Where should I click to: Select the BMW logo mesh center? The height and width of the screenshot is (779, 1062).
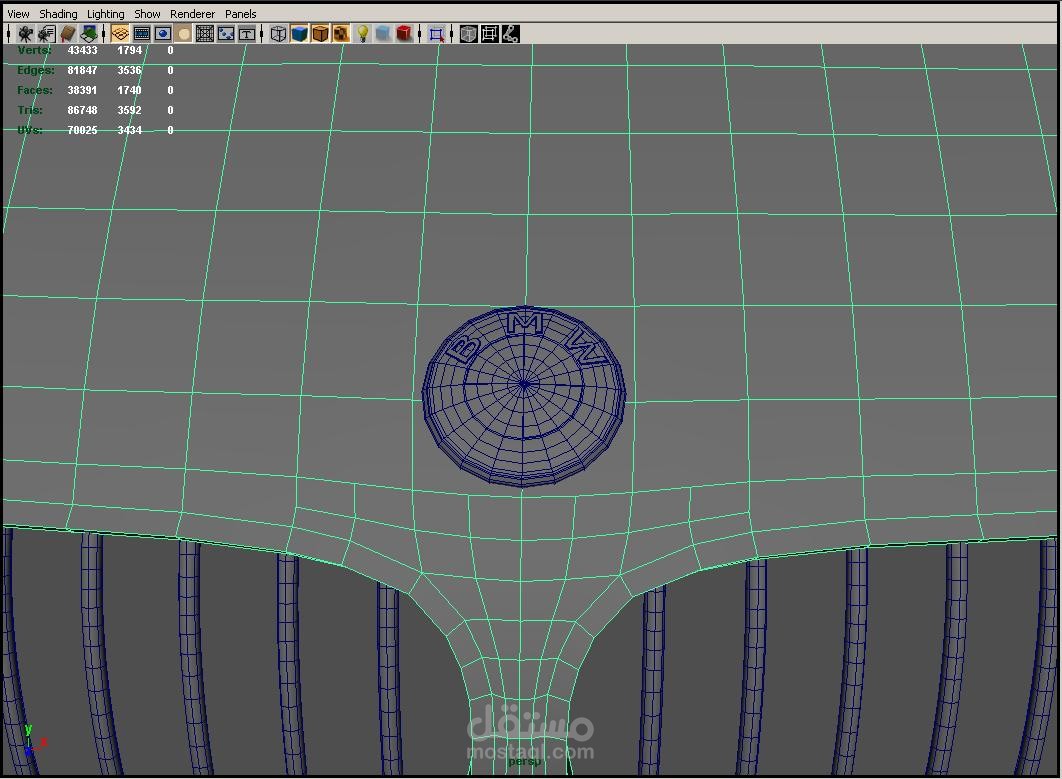coord(523,383)
